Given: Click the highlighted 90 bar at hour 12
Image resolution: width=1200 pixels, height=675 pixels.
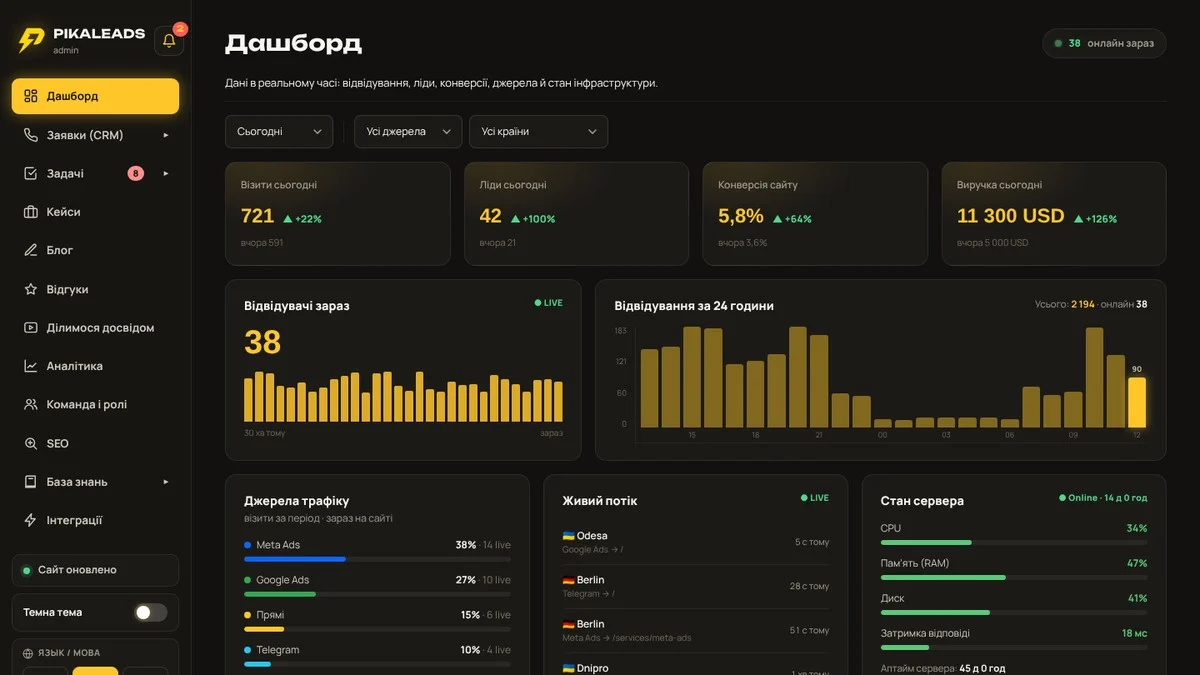Looking at the screenshot, I should 1137,402.
